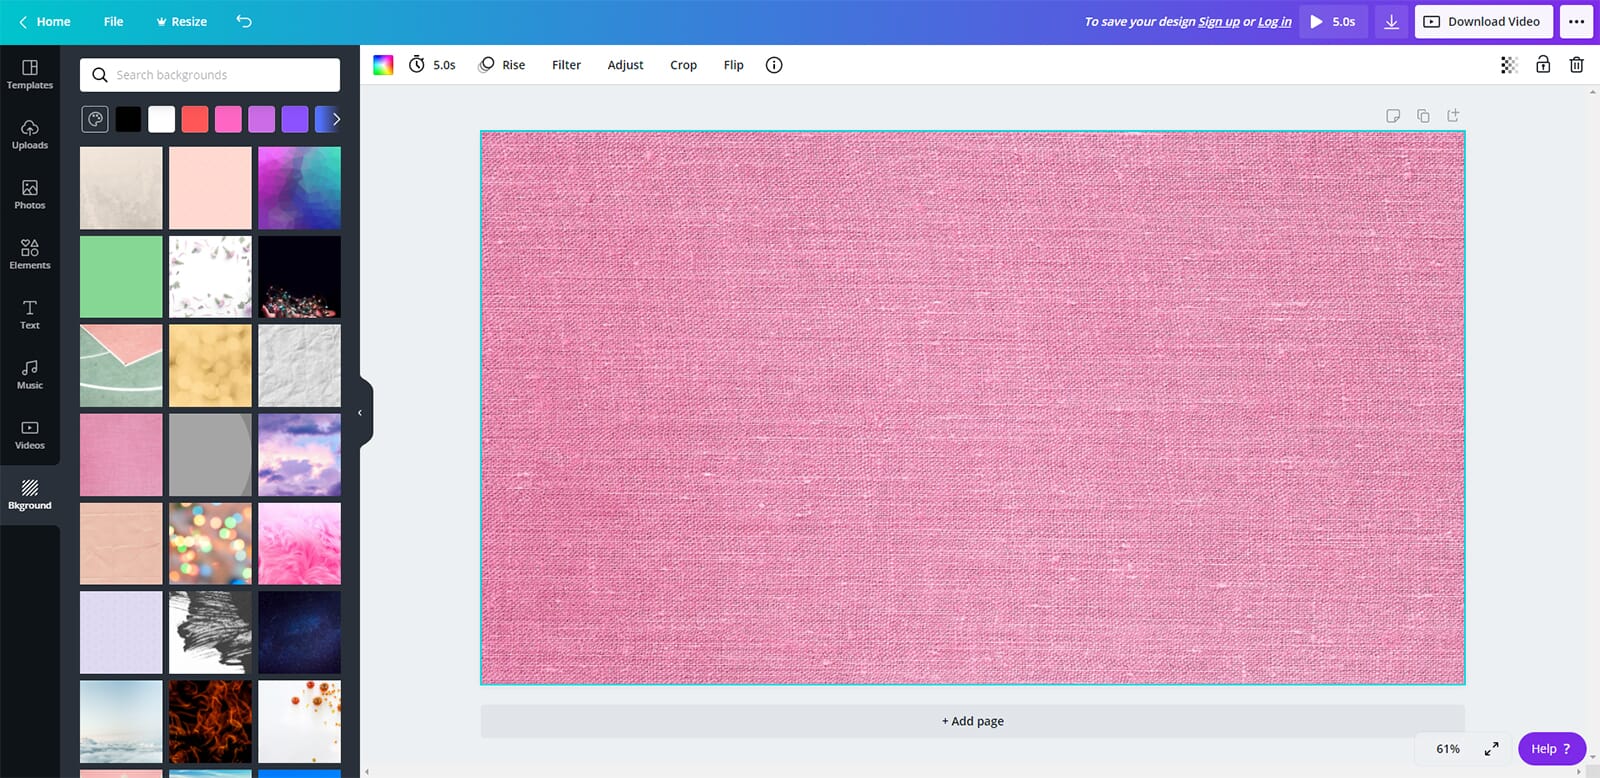Choose the pink fur background thumbnail

(299, 544)
